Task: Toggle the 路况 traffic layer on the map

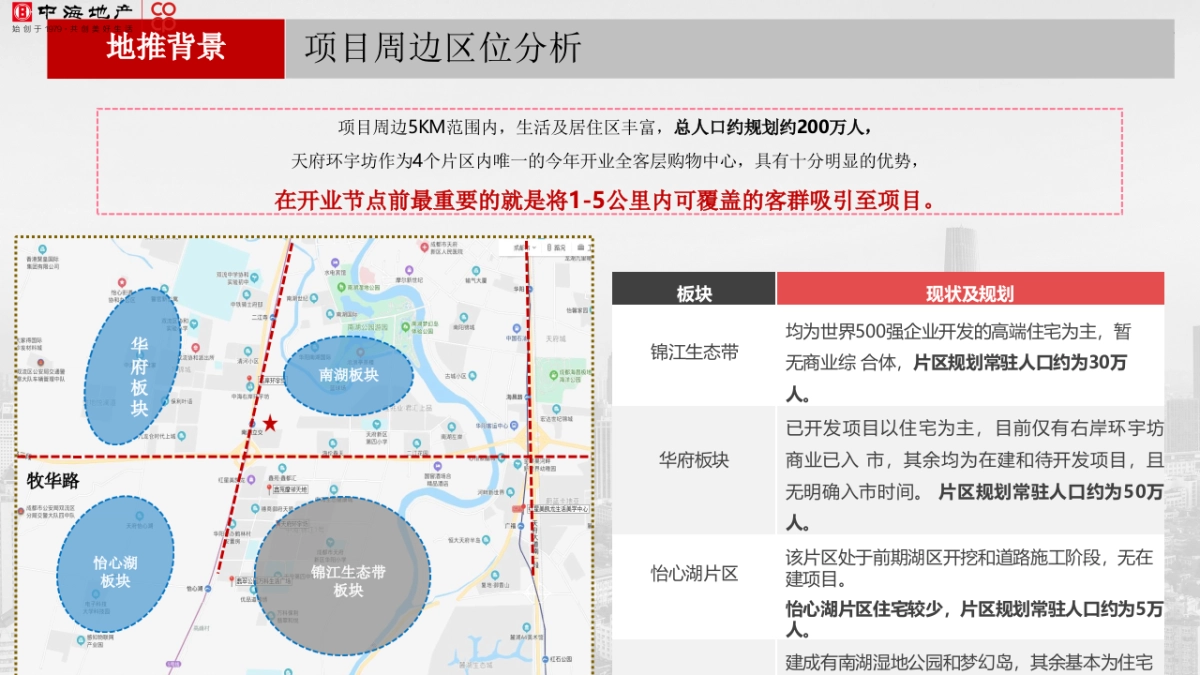Action: [x=556, y=248]
